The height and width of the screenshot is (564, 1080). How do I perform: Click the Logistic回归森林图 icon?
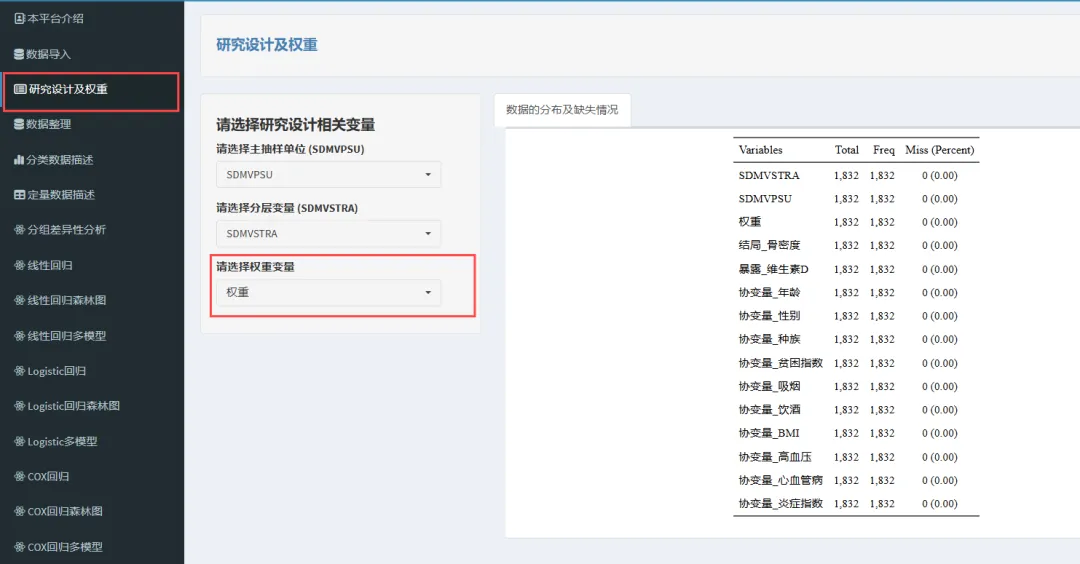19,406
